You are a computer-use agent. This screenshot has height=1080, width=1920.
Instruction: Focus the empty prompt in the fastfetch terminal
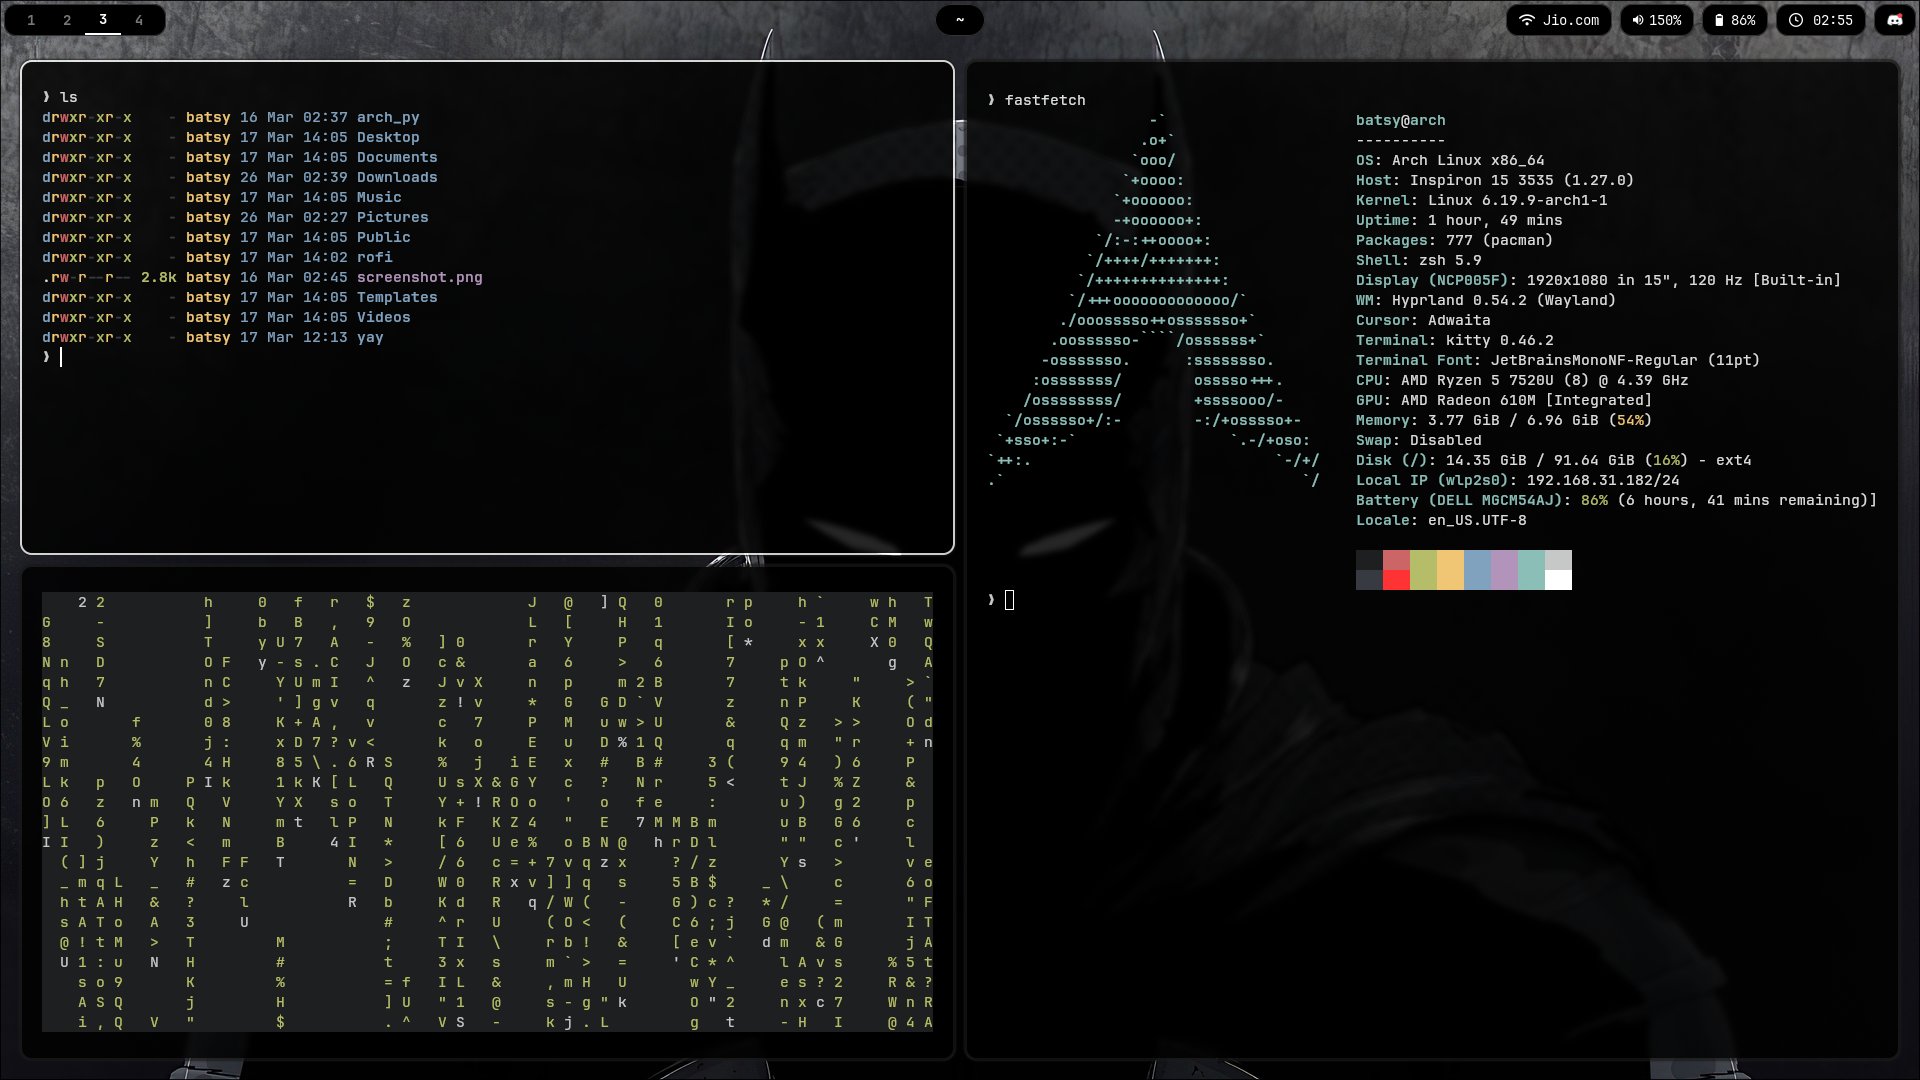[x=1010, y=600]
